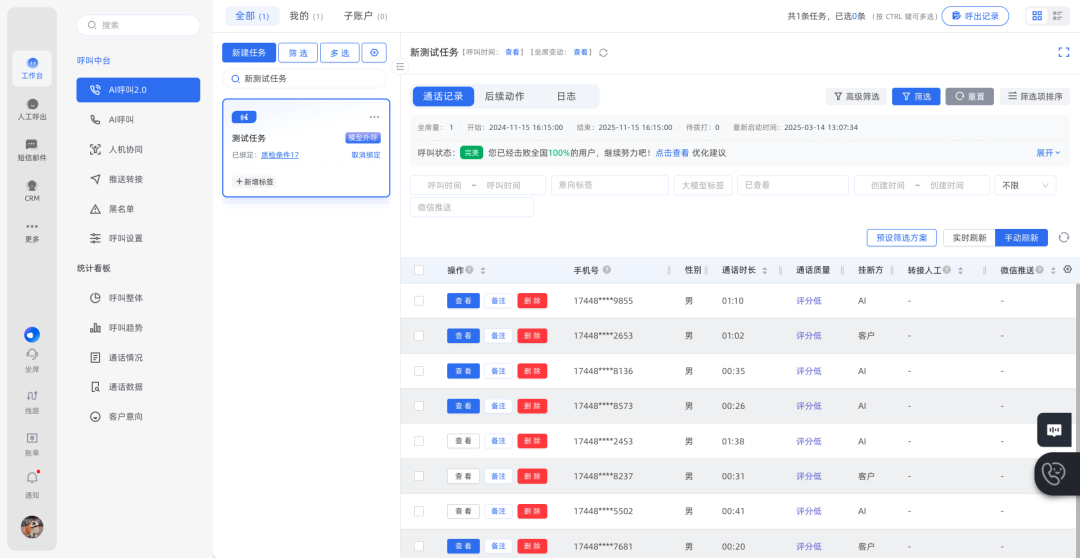This screenshot has height=558, width=1080.
Task: Tick checkbox for row 17448****9855
Action: pyautogui.click(x=419, y=300)
